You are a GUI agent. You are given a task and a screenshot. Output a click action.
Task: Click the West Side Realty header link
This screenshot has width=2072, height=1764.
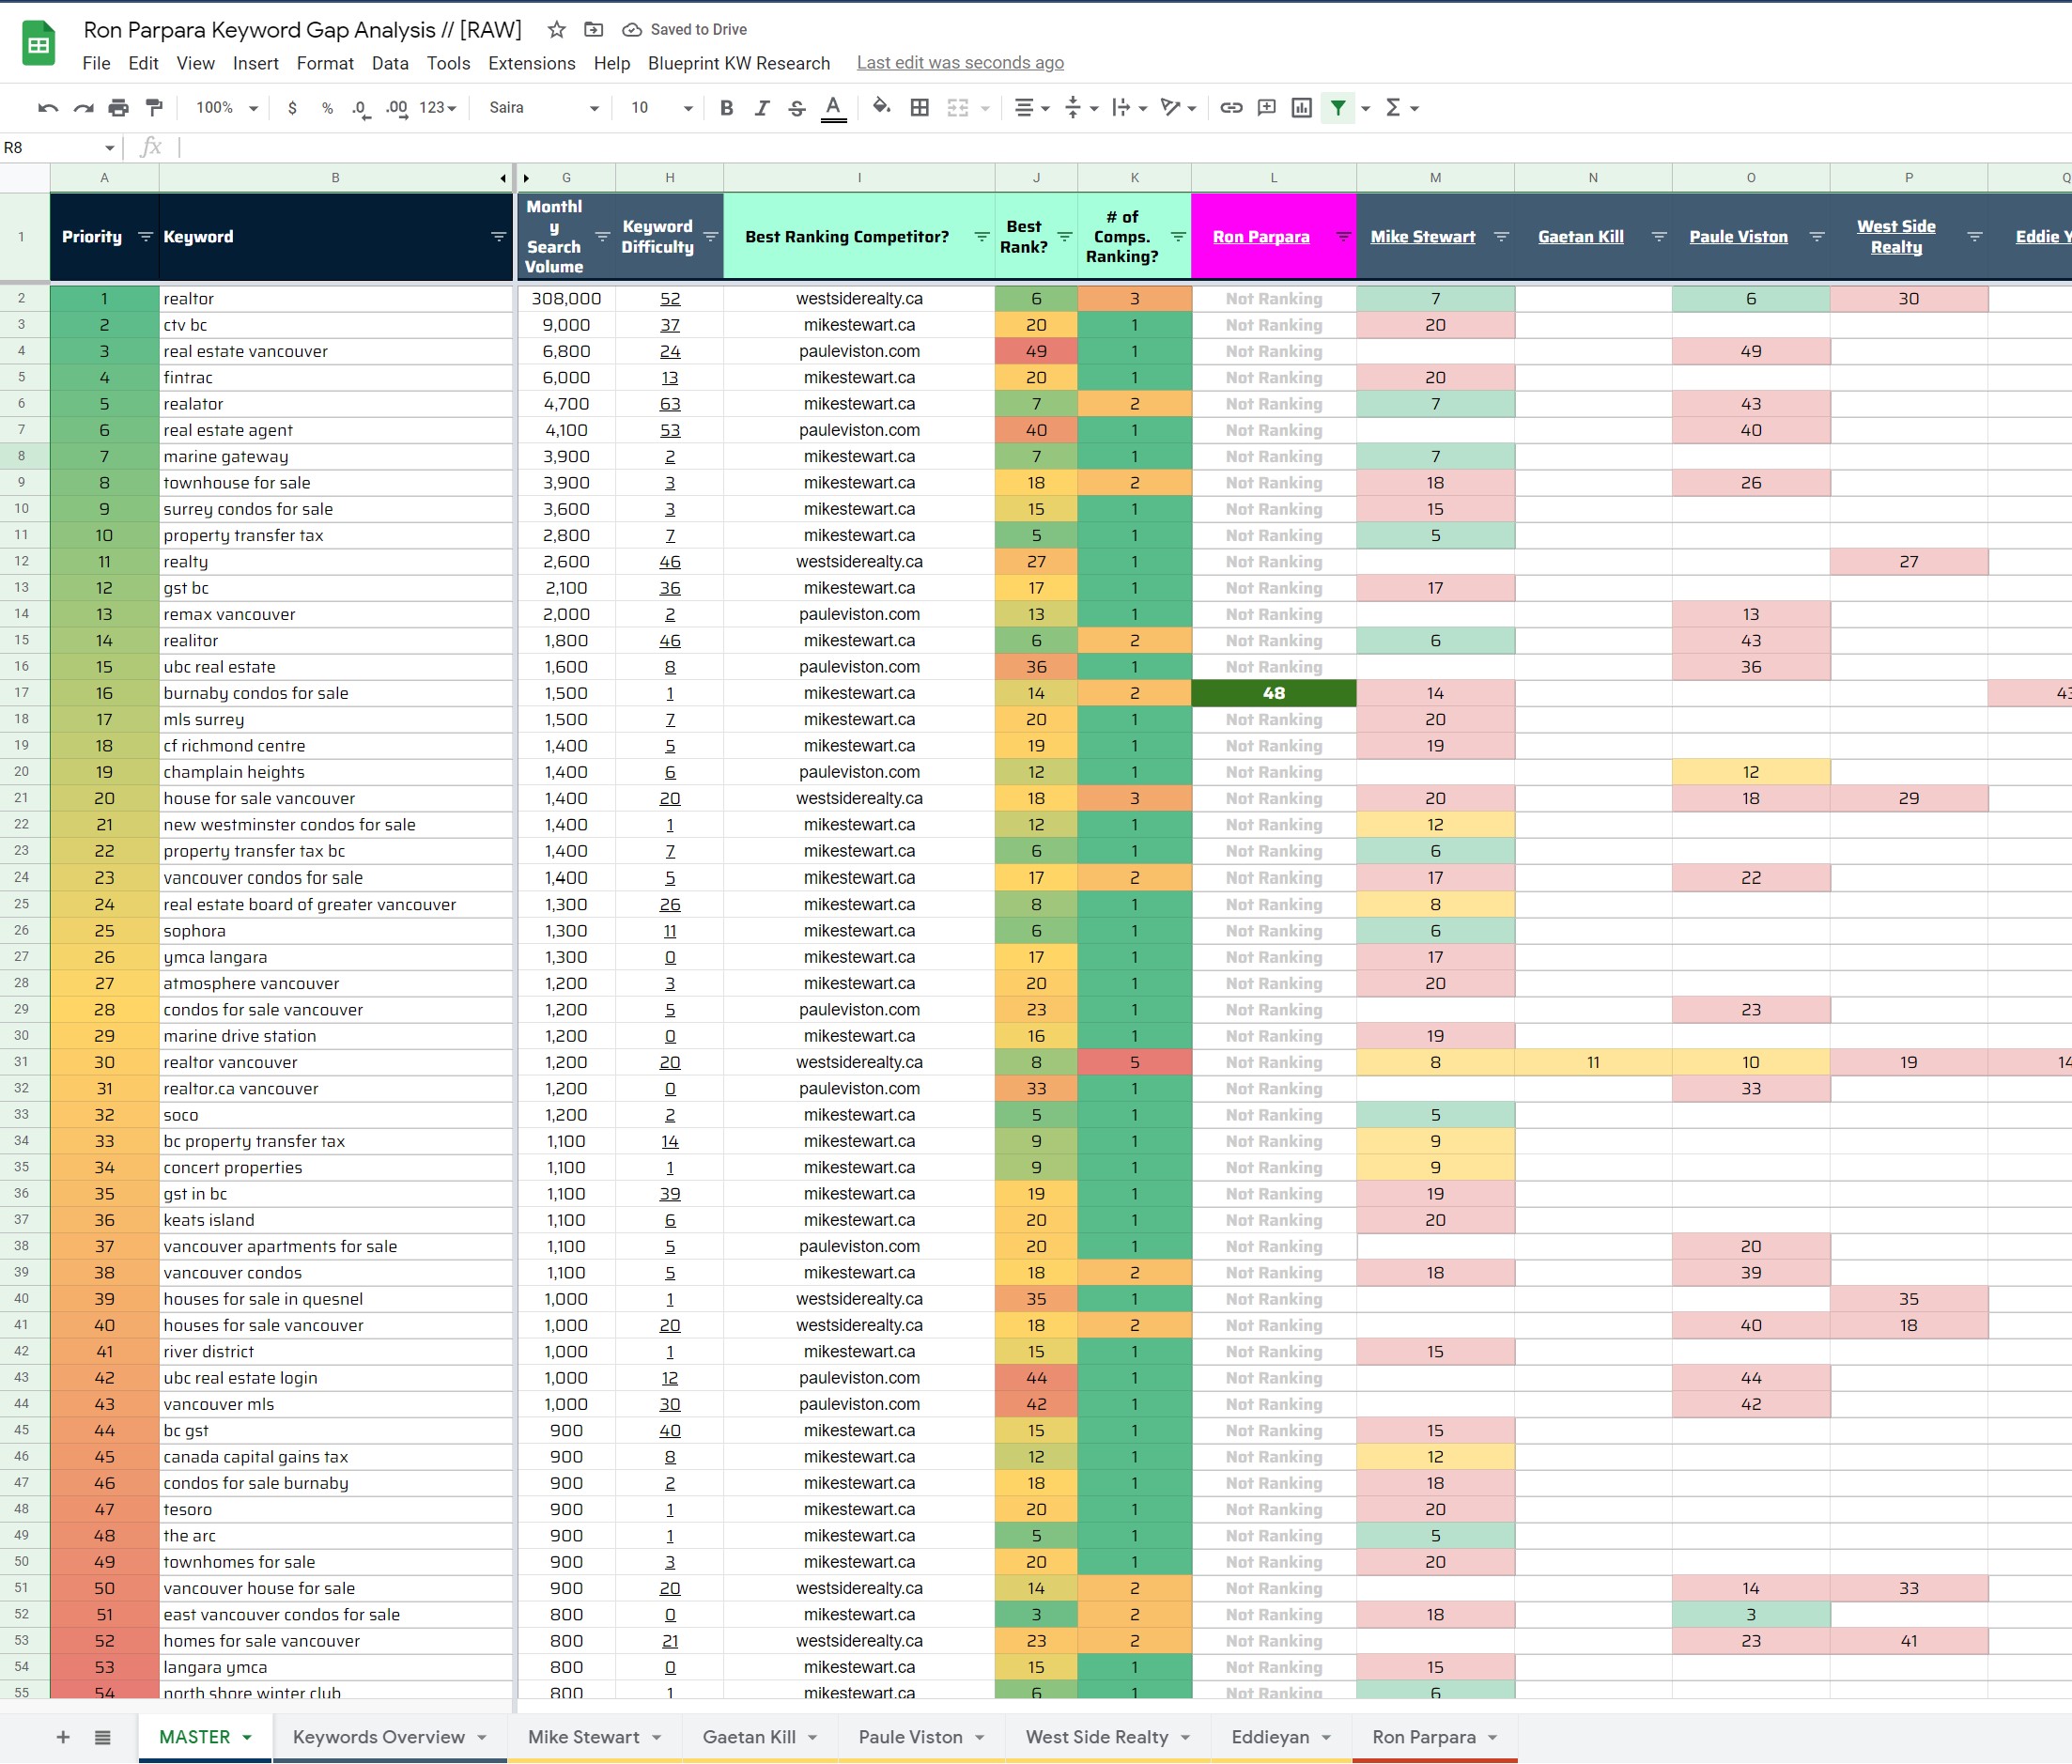[x=1896, y=237]
